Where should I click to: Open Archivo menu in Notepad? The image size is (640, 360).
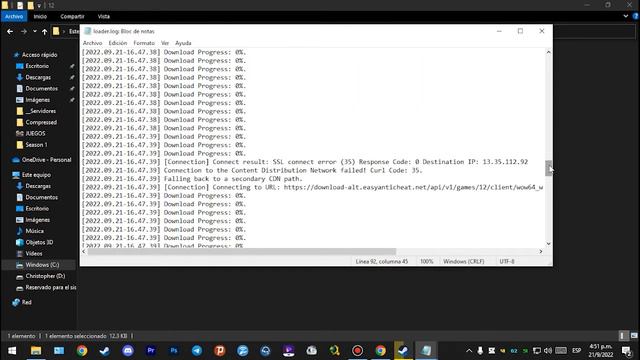[x=92, y=43]
